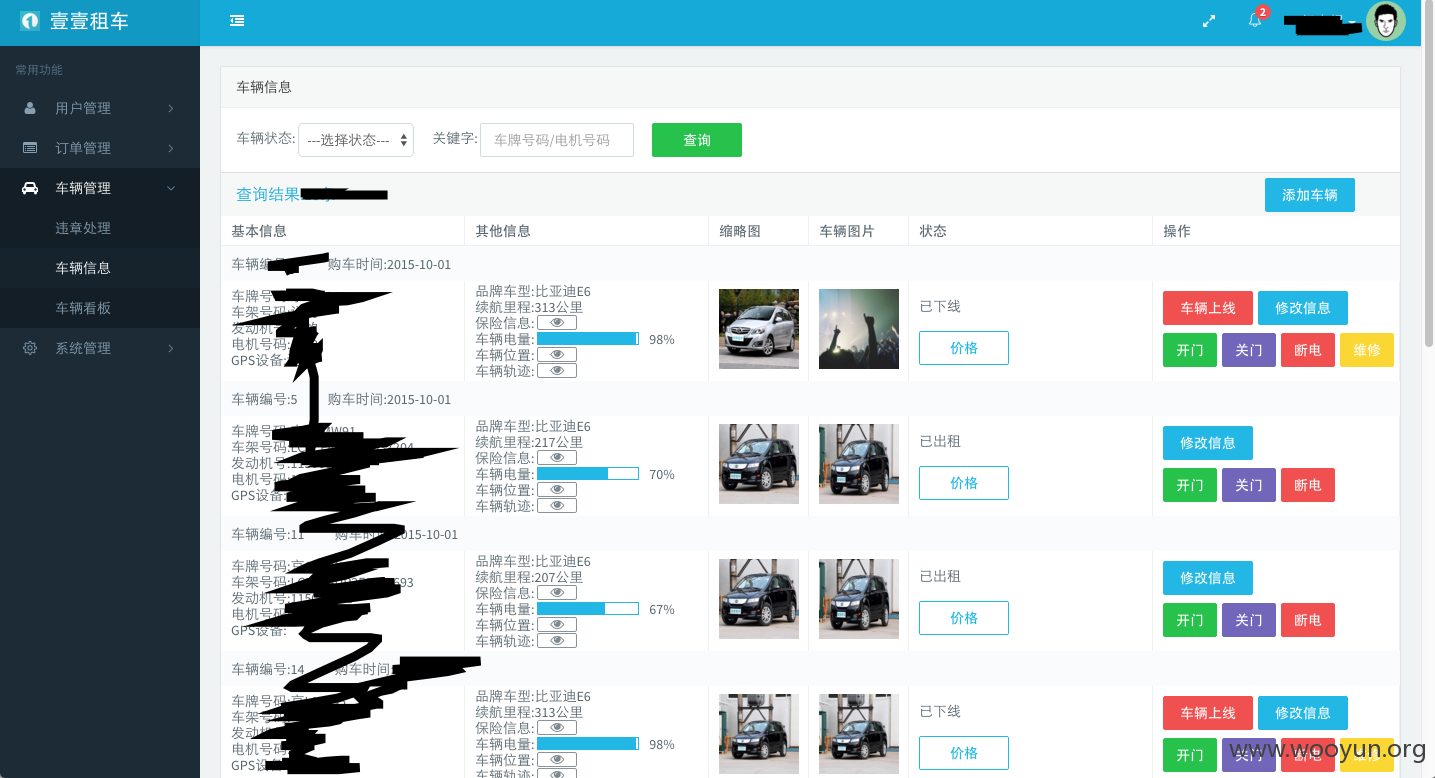Show 车辆位置 eye for vehicle 编号 5

coord(557,490)
